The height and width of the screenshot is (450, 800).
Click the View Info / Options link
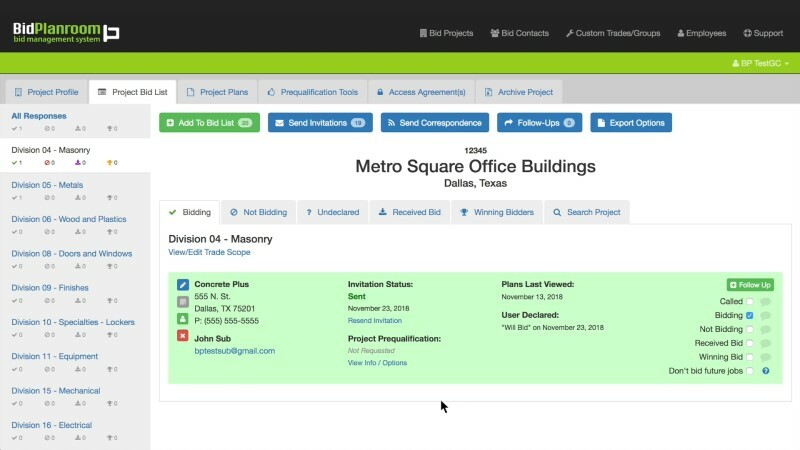tap(377, 363)
